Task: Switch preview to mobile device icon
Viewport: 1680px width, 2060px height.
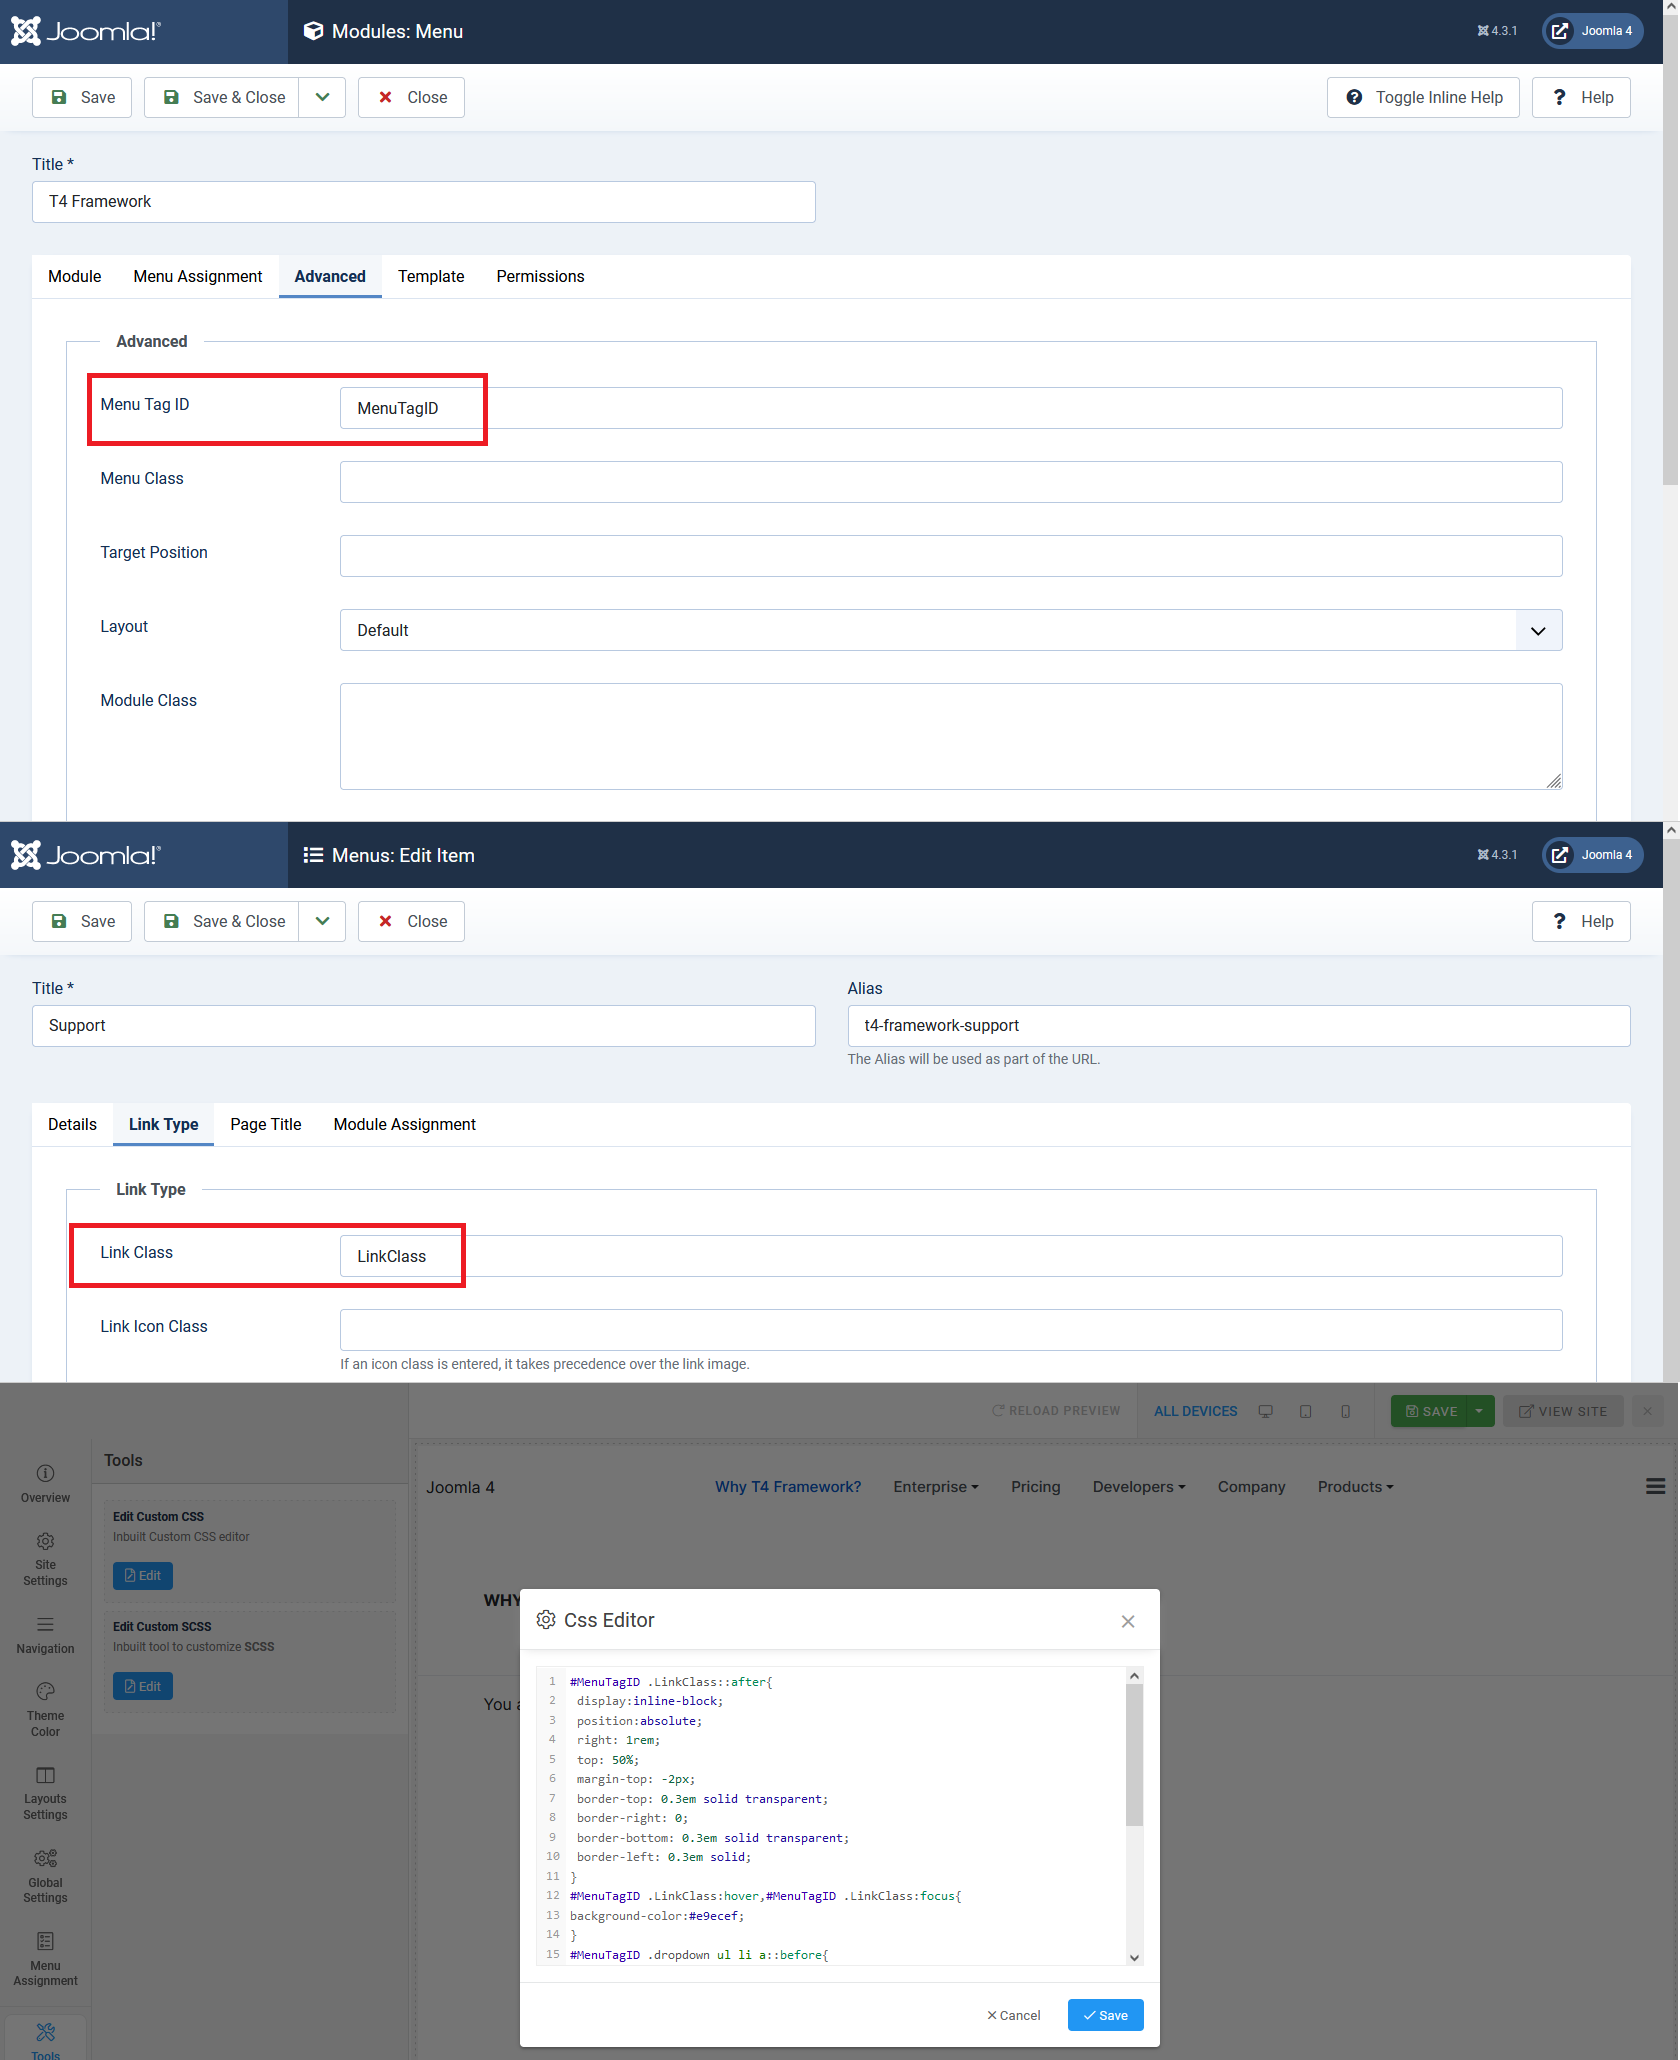Action: (1346, 1411)
